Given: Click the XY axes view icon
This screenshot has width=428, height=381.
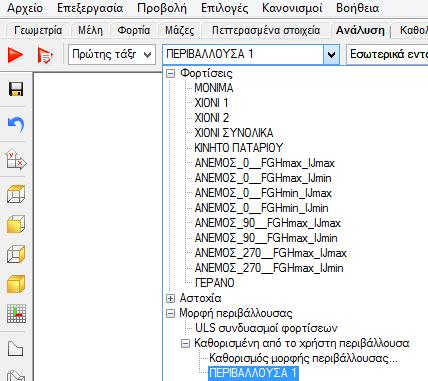Looking at the screenshot, I should pyautogui.click(x=16, y=159).
